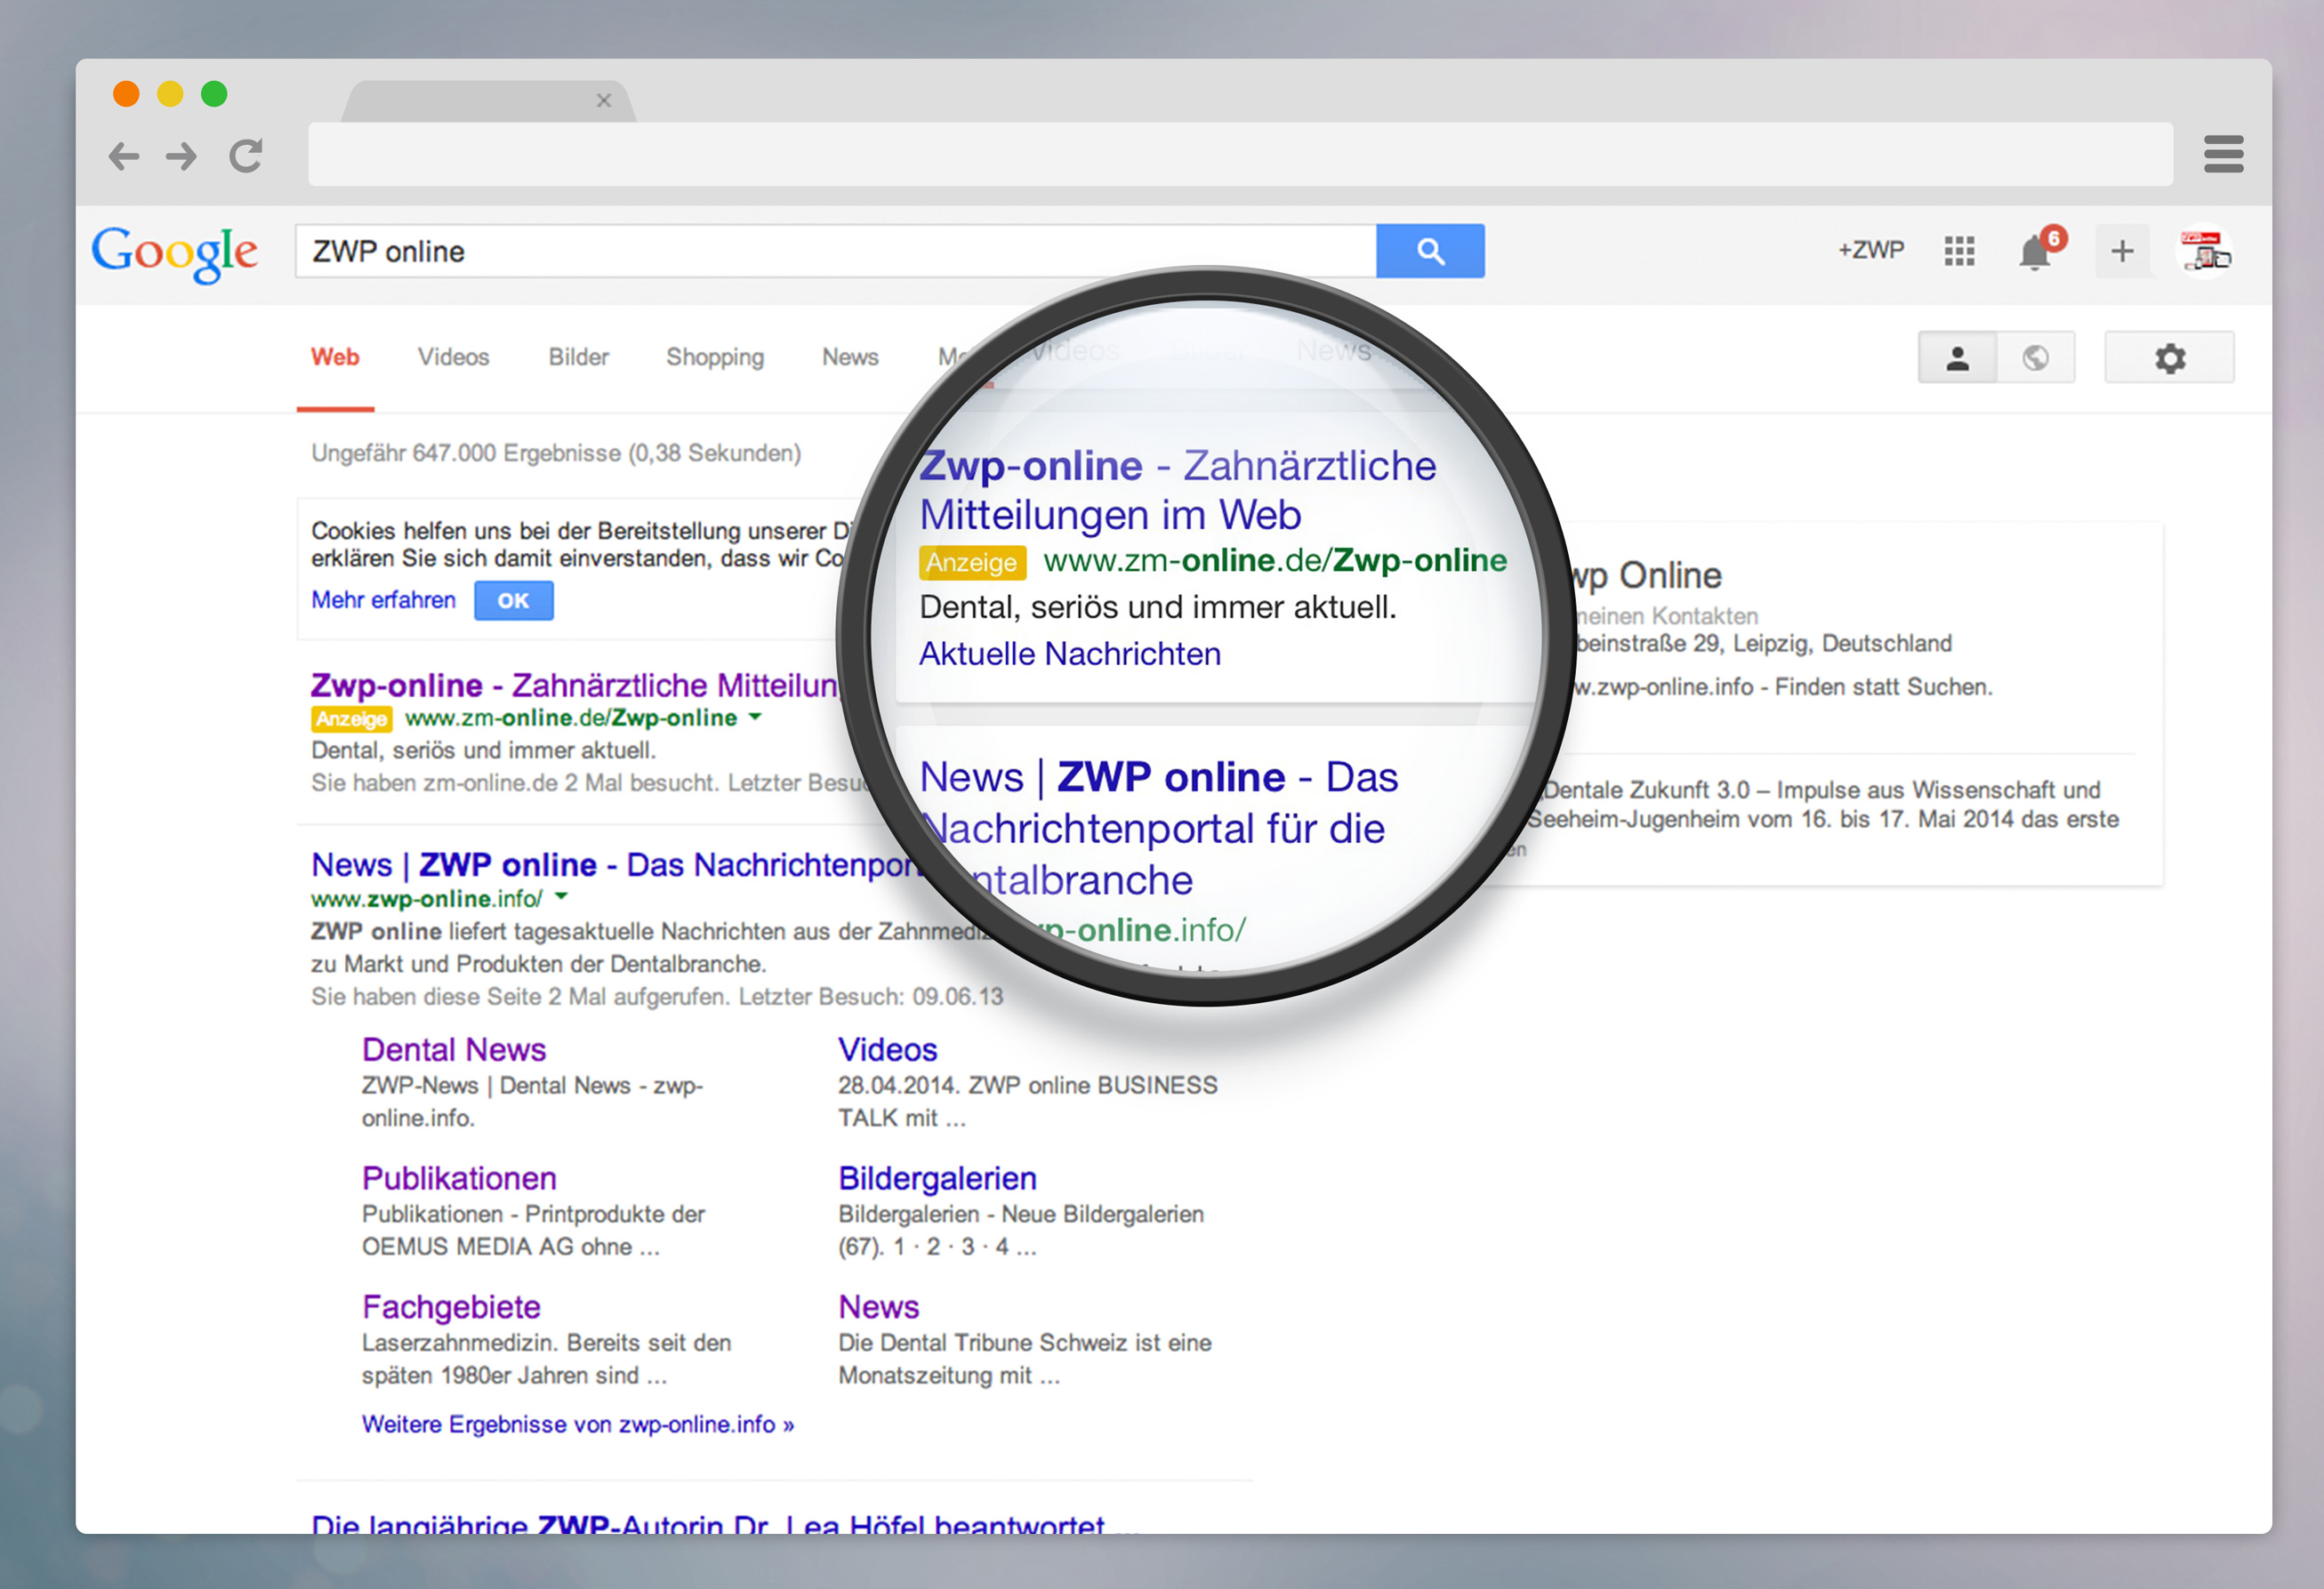Toggle global results globe icon
The width and height of the screenshot is (2324, 1589).
pyautogui.click(x=2035, y=358)
